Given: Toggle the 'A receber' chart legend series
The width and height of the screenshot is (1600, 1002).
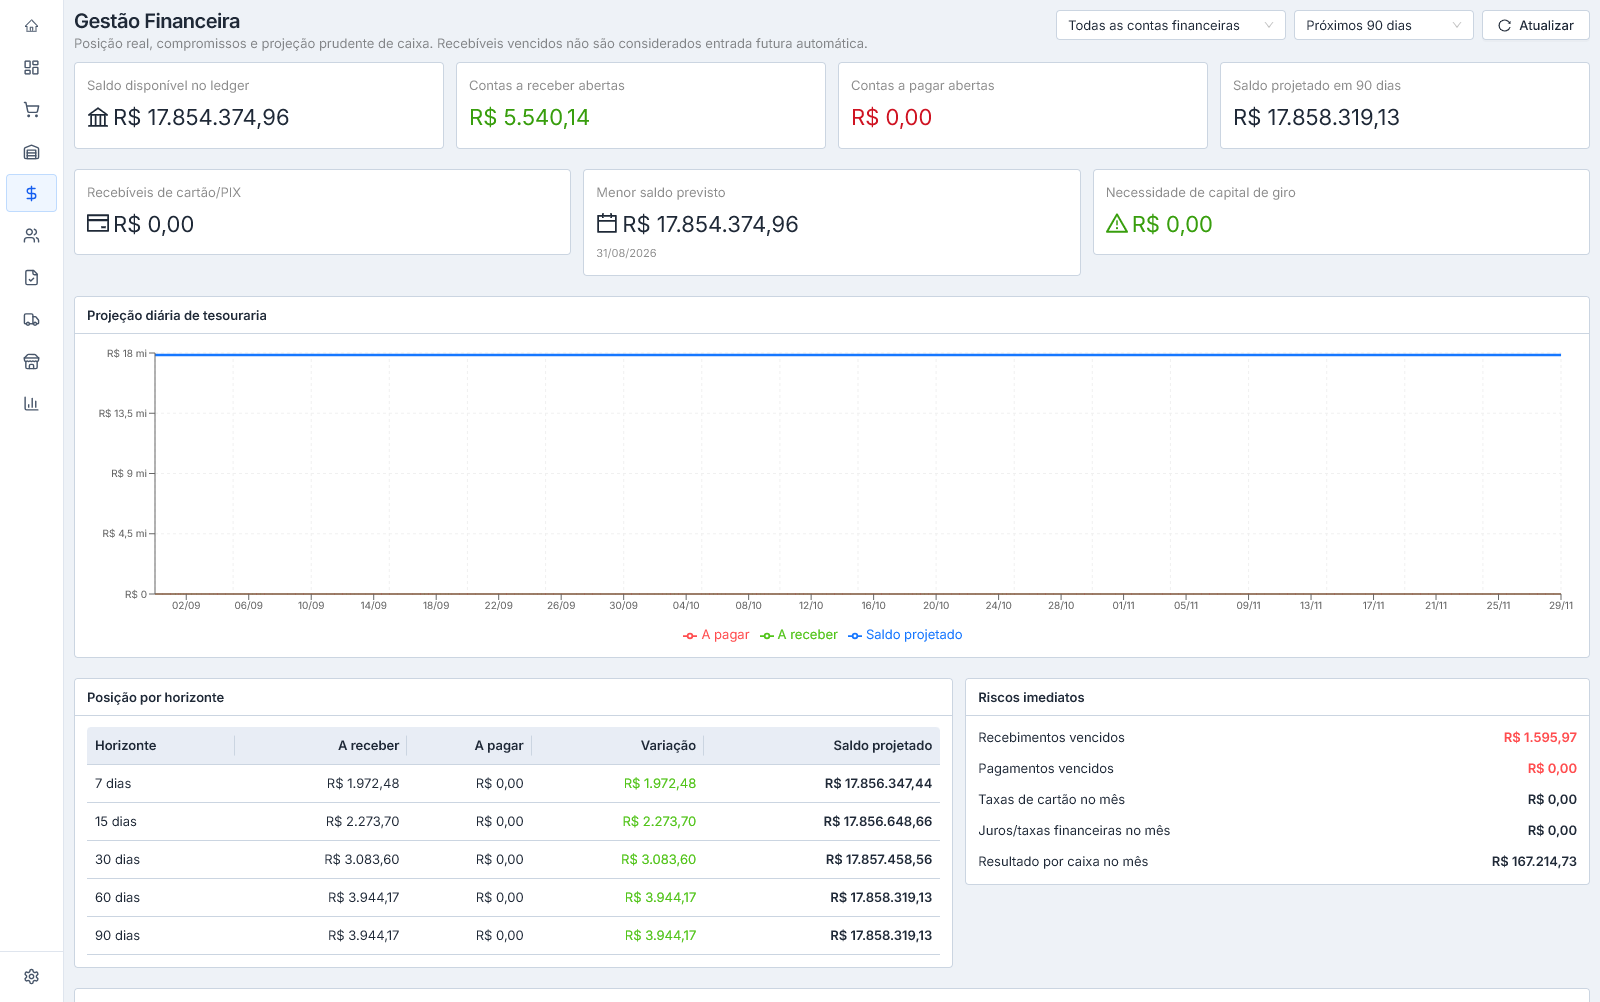Looking at the screenshot, I should pos(798,635).
